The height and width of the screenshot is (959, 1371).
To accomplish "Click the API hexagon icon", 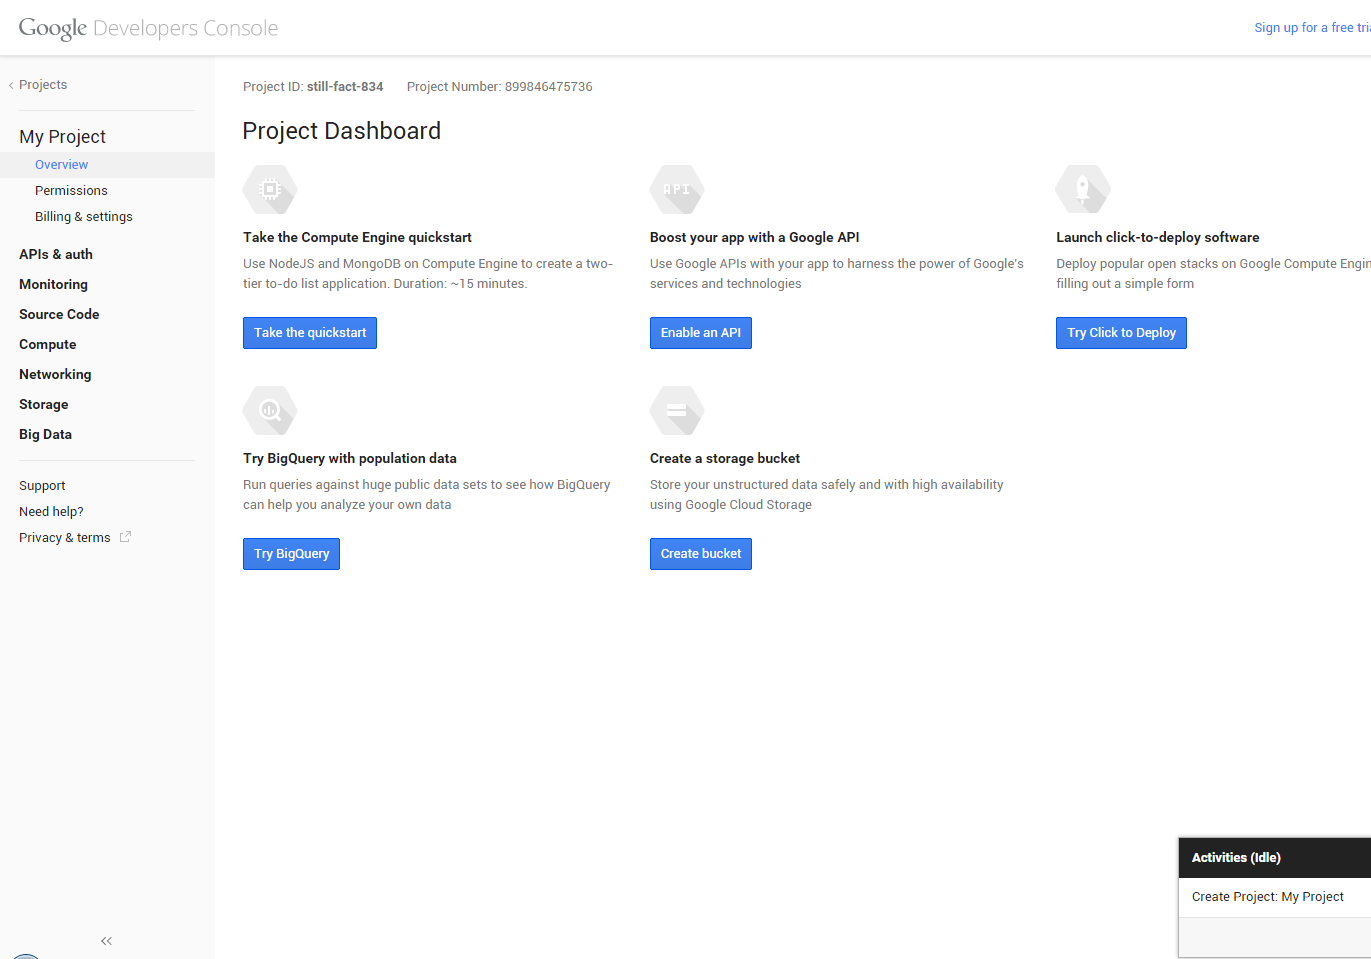I will pyautogui.click(x=677, y=189).
